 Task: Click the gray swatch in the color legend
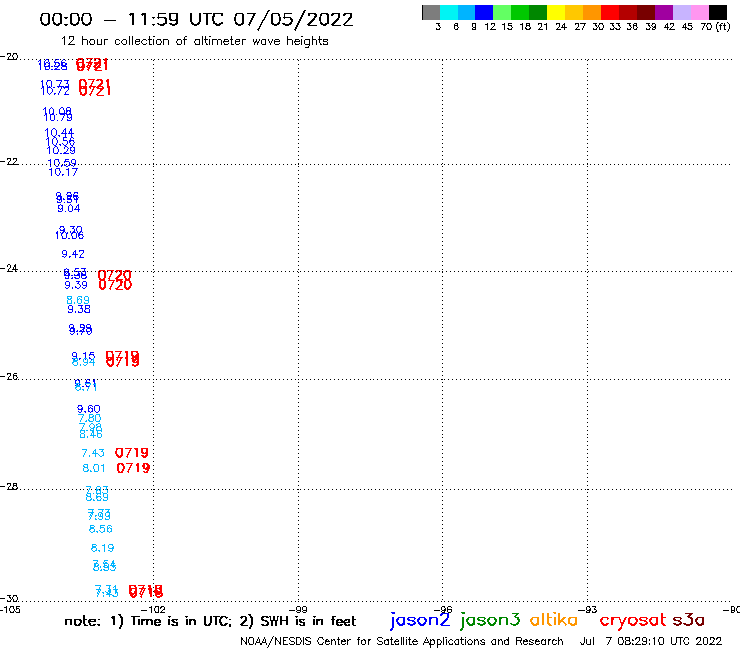point(431,12)
